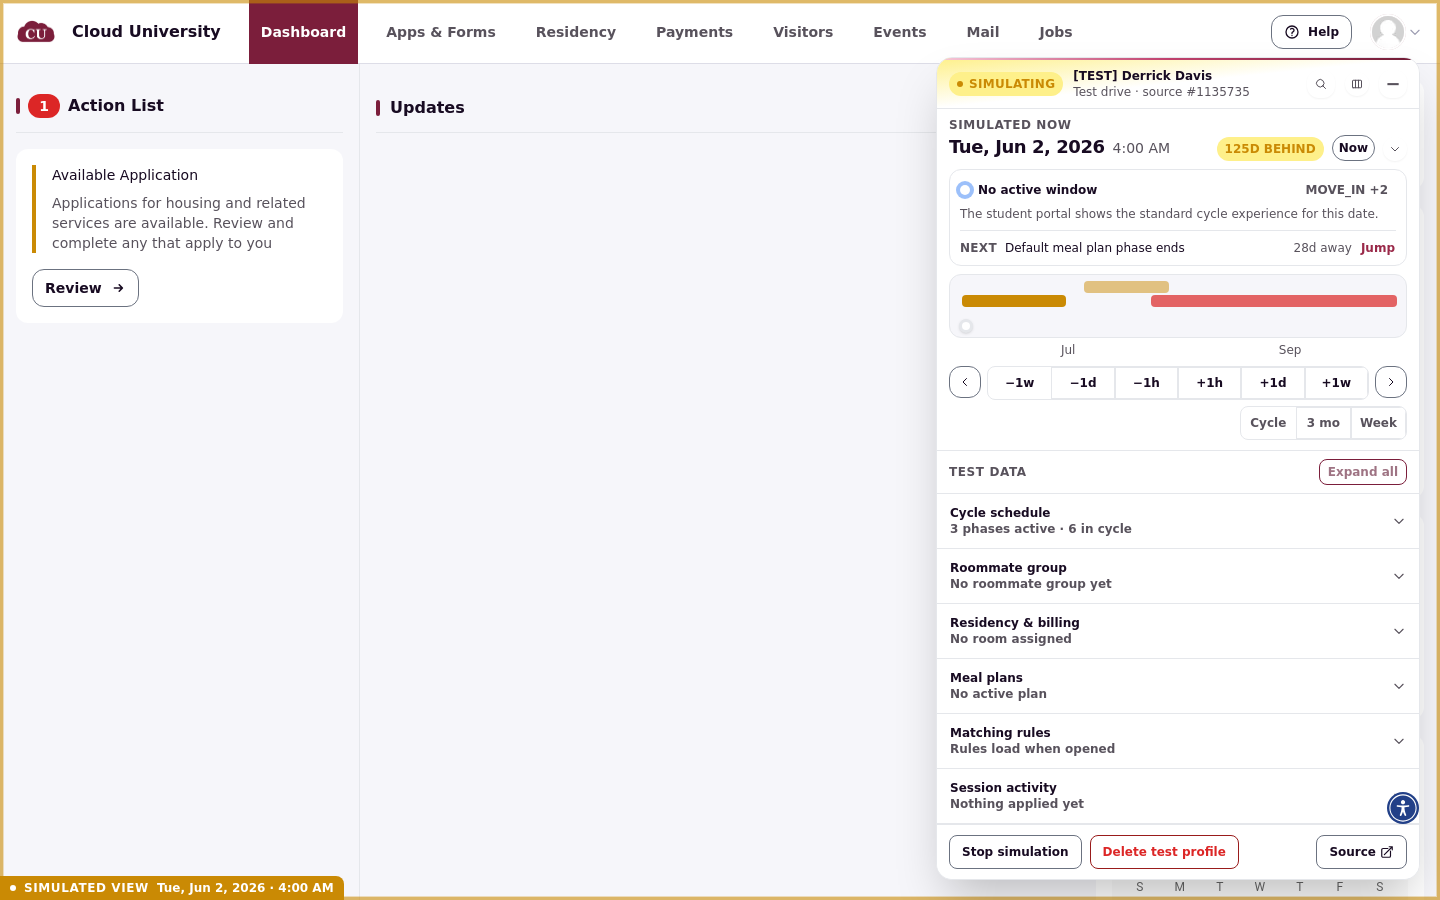Open the Payments tab

694,32
